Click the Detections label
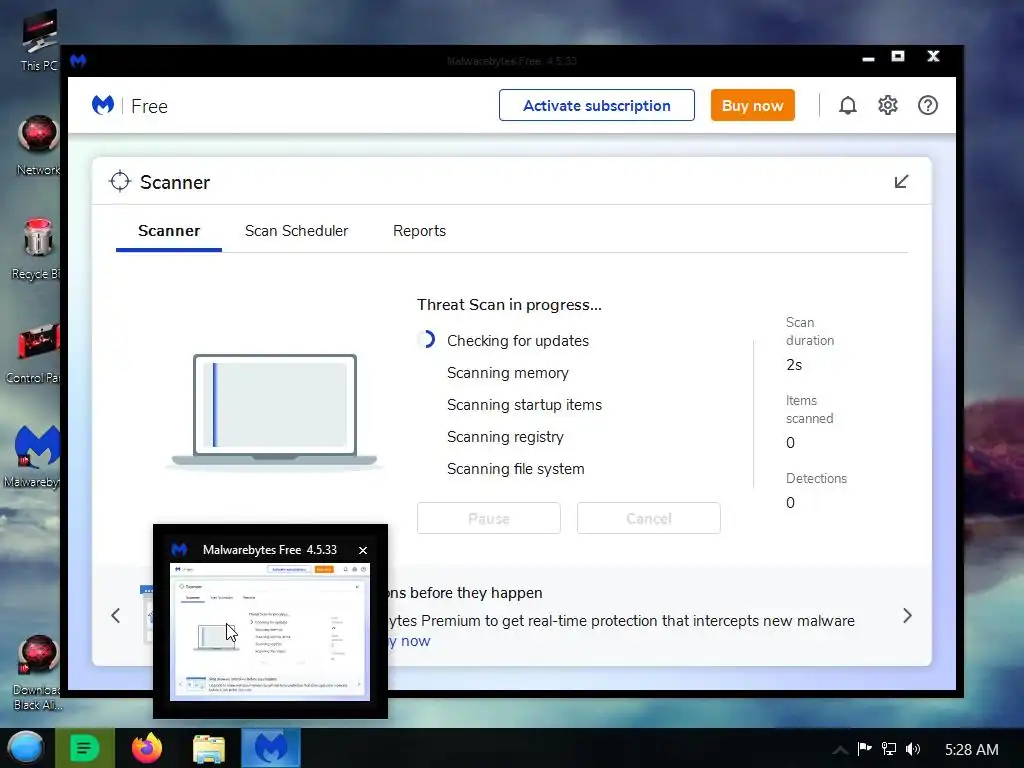This screenshot has height=768, width=1024. [816, 478]
